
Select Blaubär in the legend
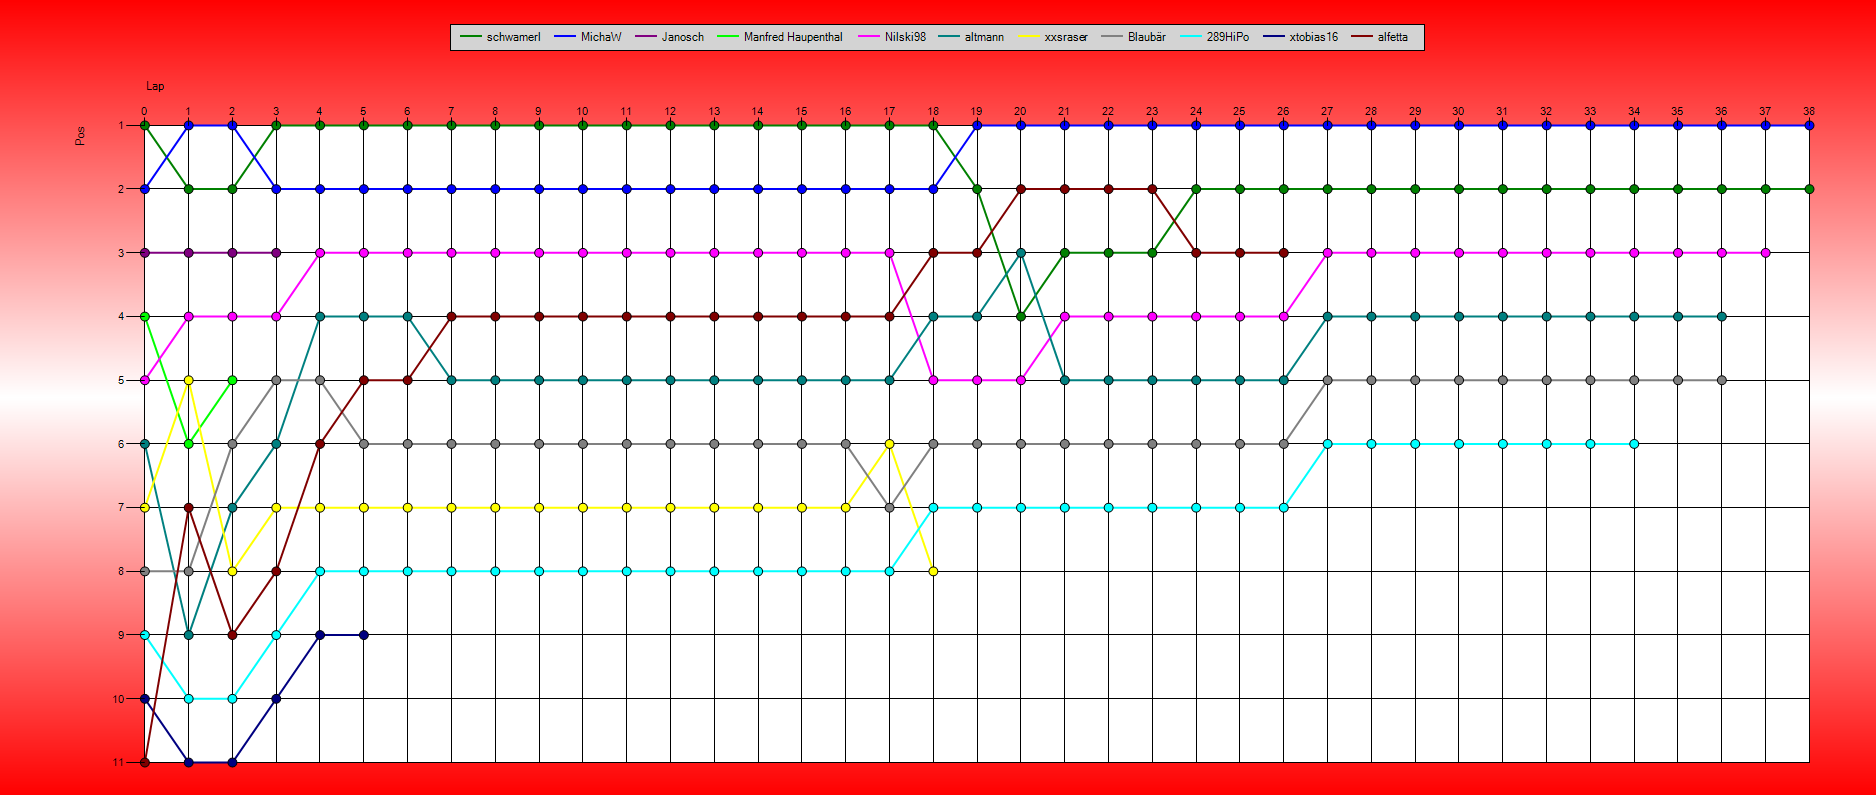(x=1133, y=37)
